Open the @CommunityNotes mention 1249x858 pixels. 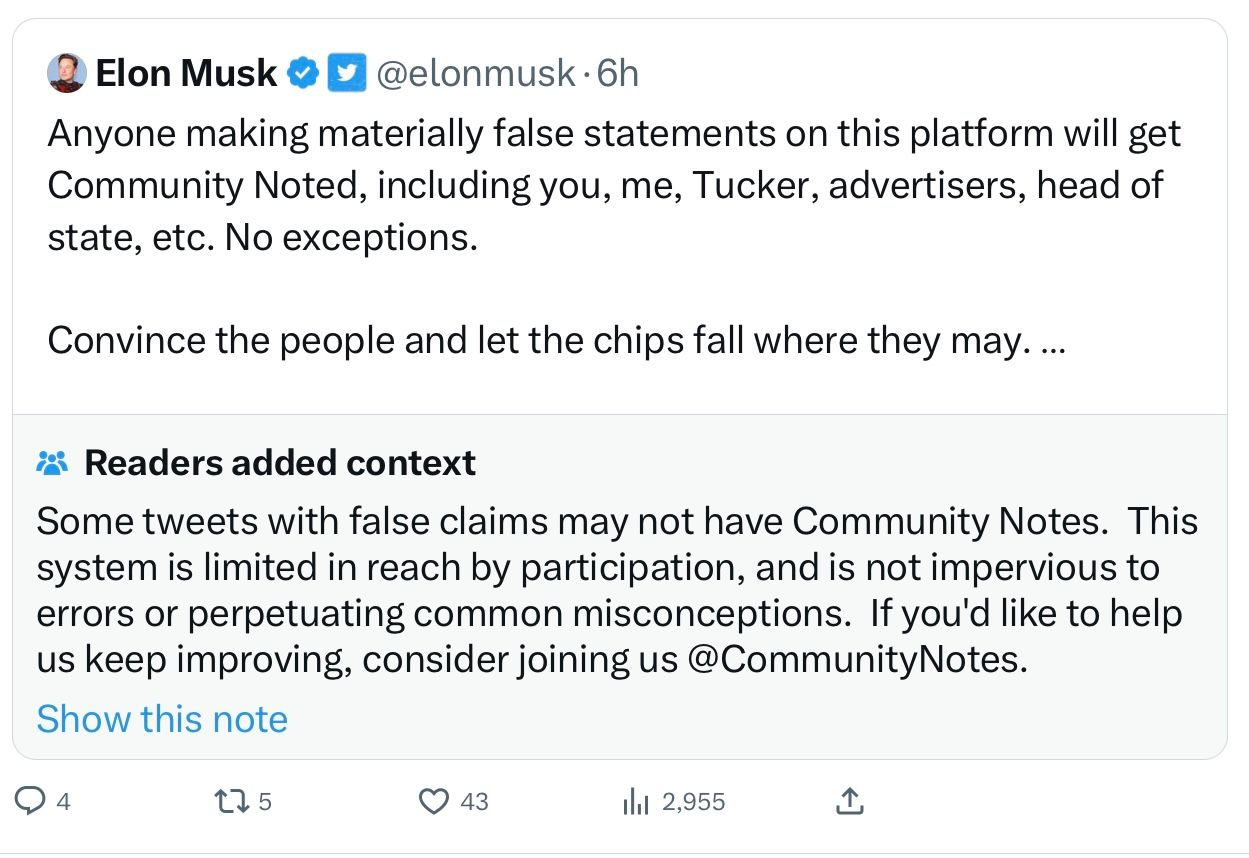tap(857, 661)
